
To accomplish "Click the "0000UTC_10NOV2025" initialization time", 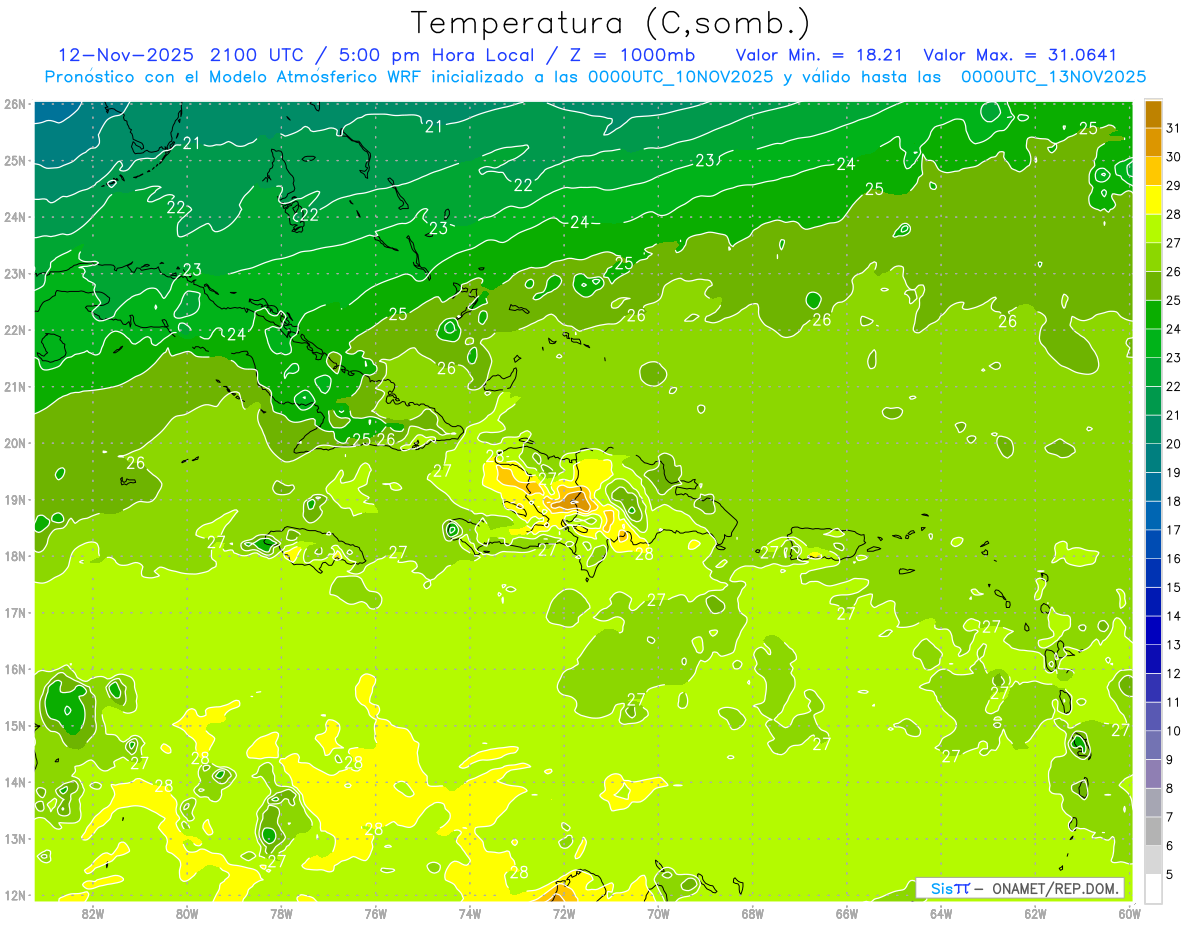I will [x=680, y=77].
